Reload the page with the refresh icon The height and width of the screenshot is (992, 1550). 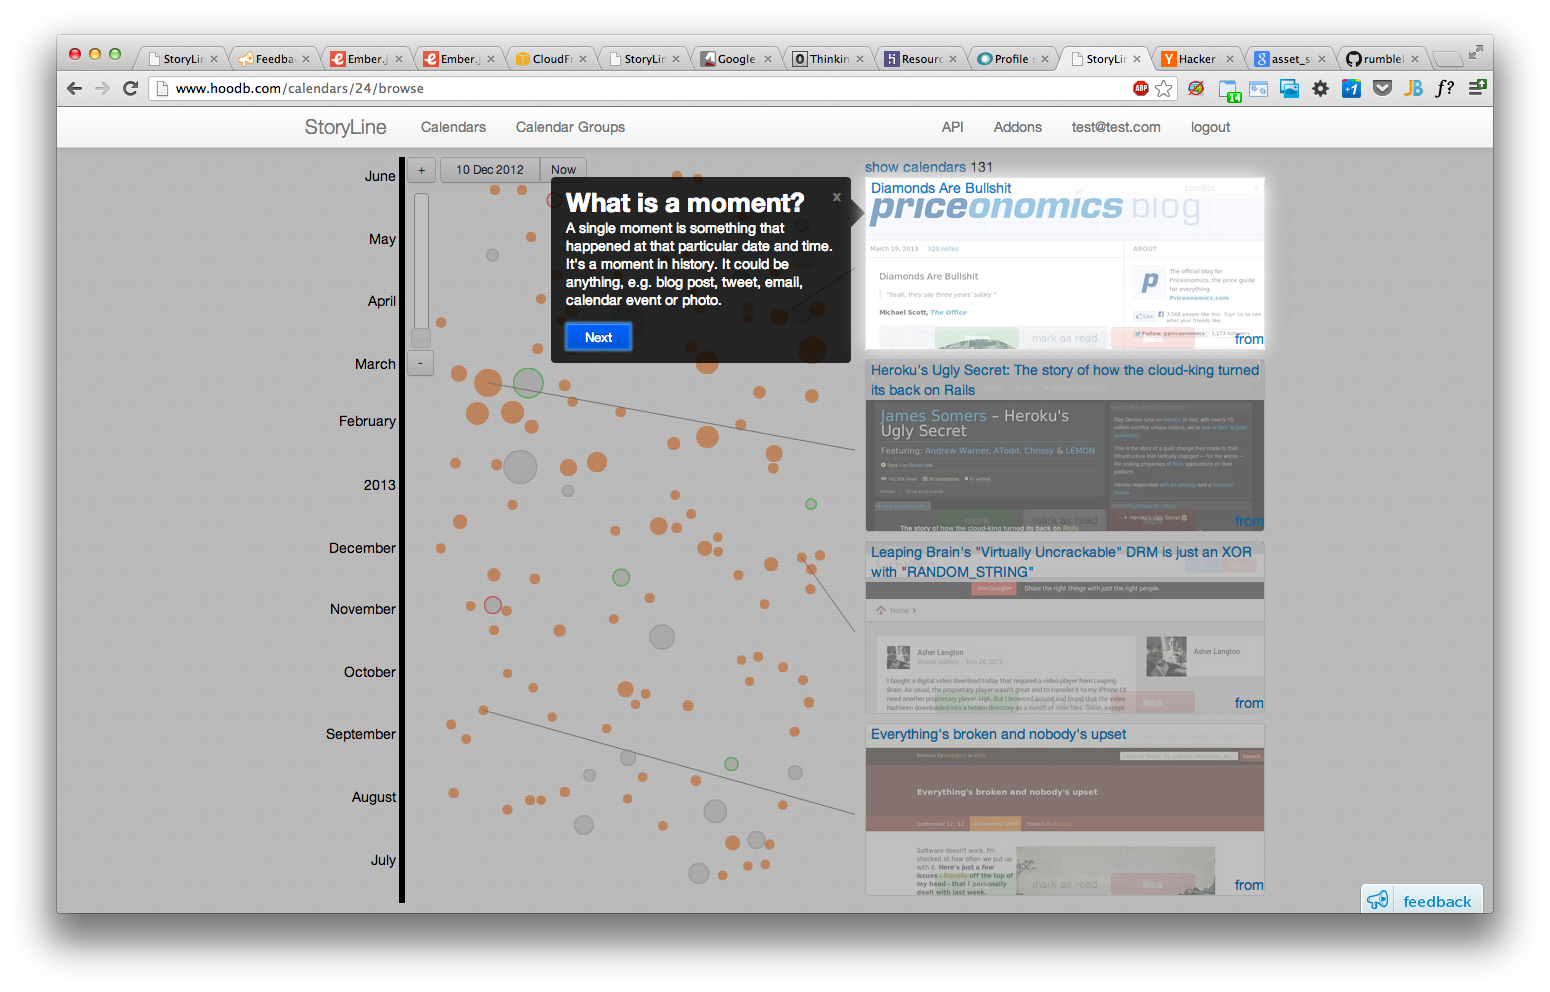point(130,88)
